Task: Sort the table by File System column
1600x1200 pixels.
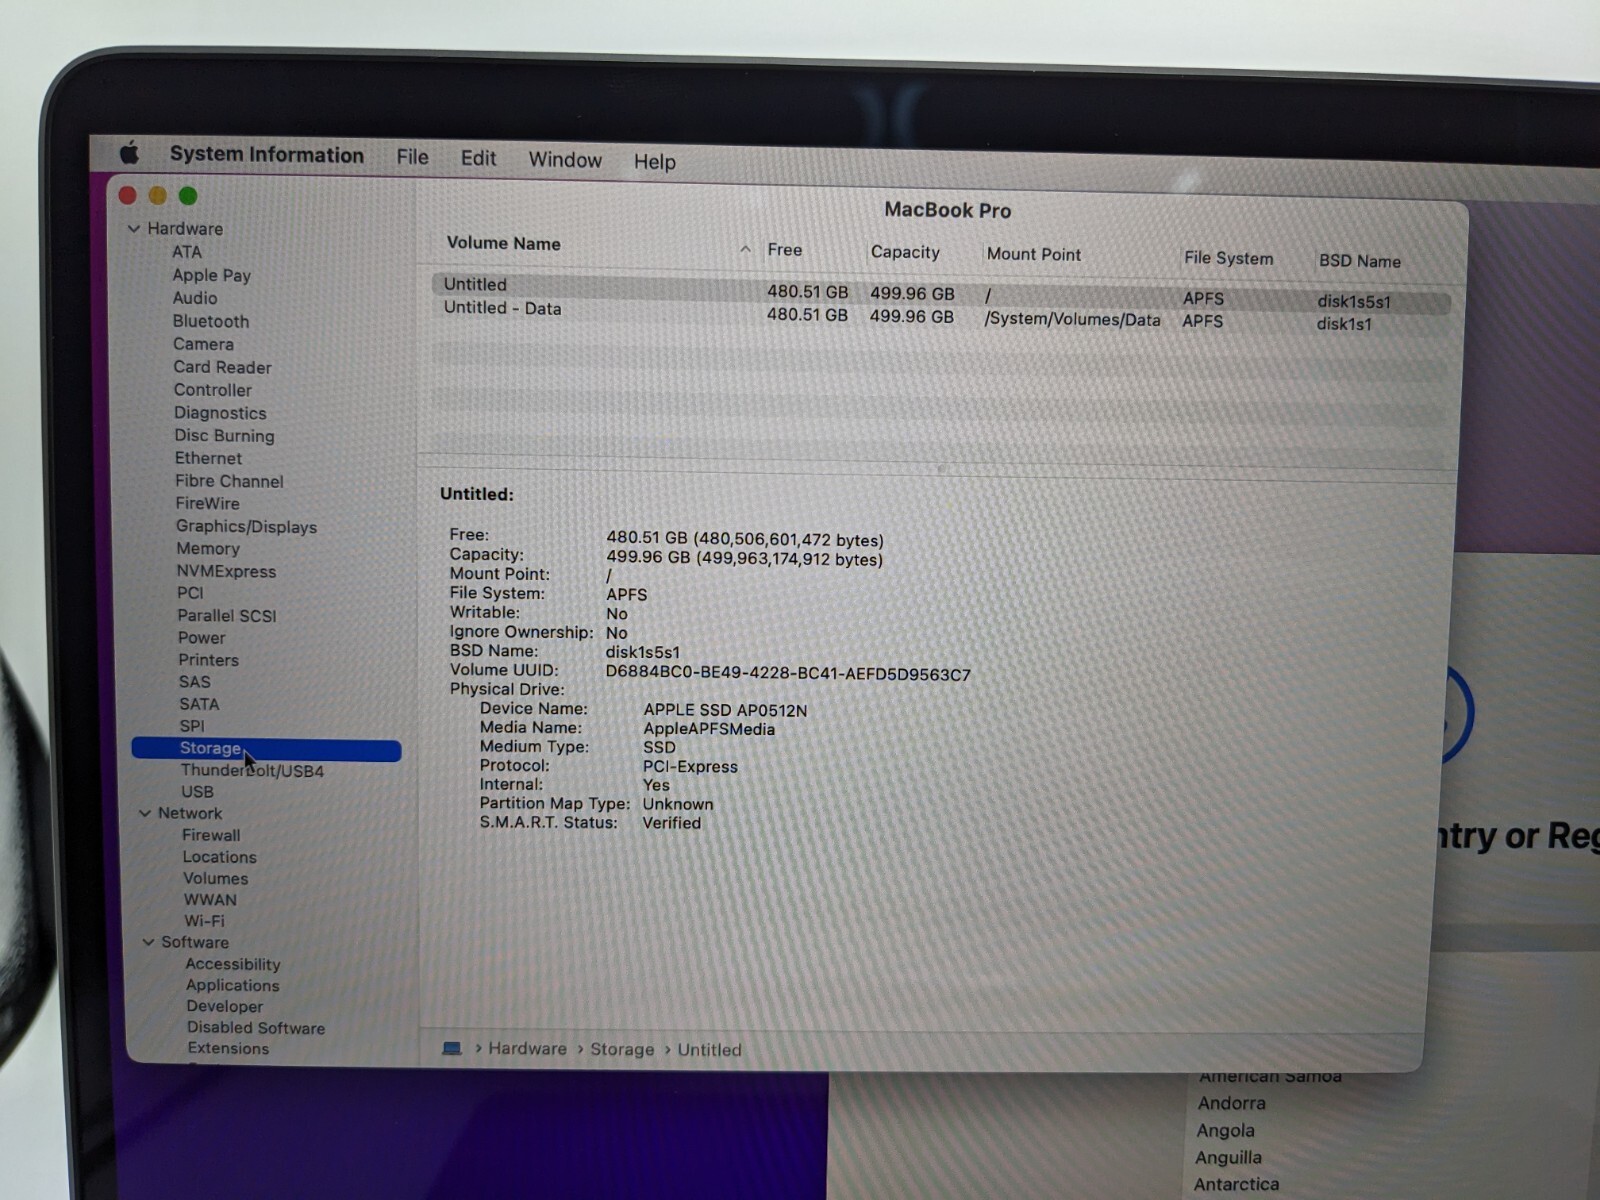Action: pos(1229,258)
